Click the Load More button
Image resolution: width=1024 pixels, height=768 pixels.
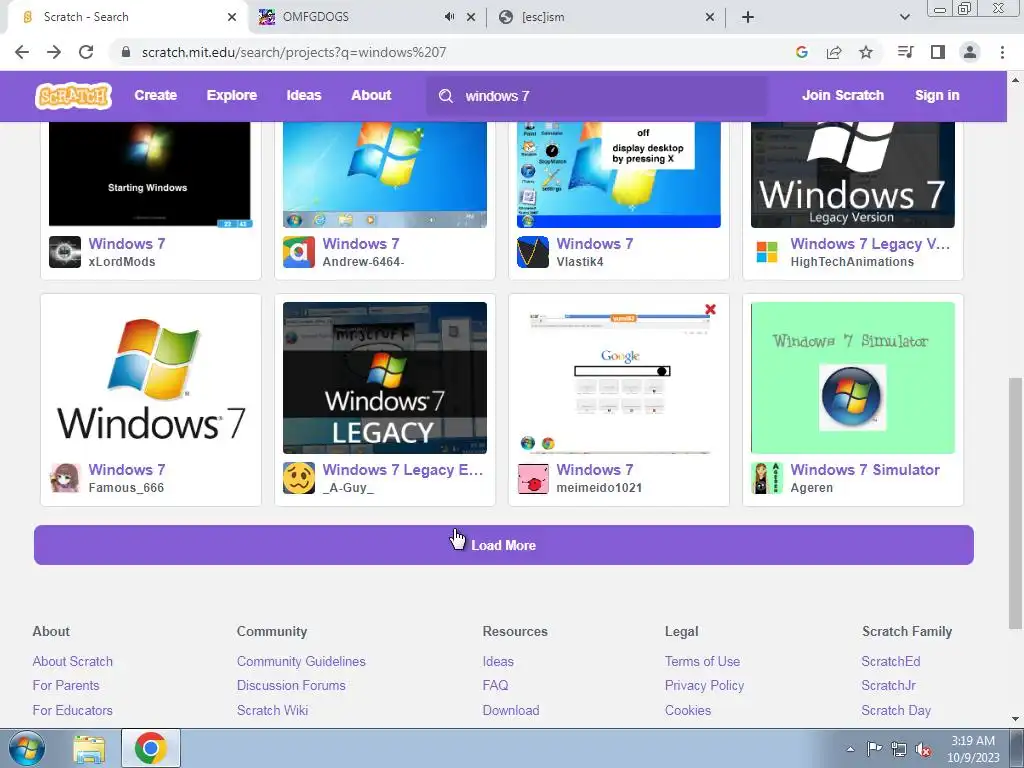click(504, 545)
